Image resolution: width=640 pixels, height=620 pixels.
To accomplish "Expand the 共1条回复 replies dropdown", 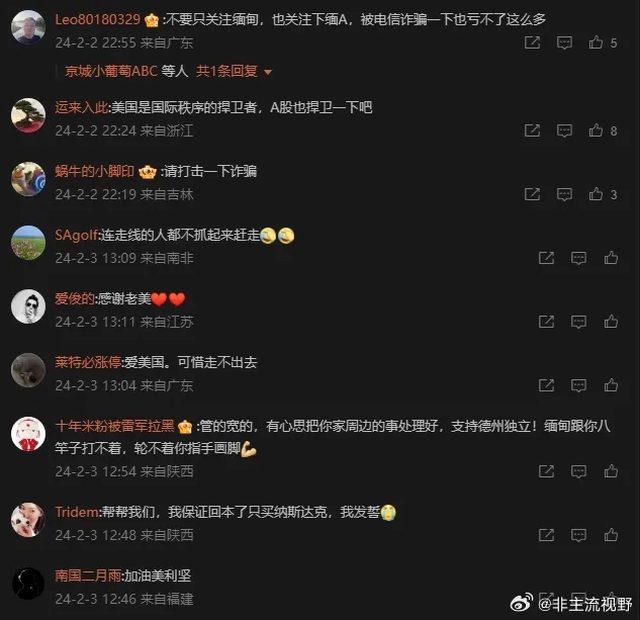I will point(233,71).
